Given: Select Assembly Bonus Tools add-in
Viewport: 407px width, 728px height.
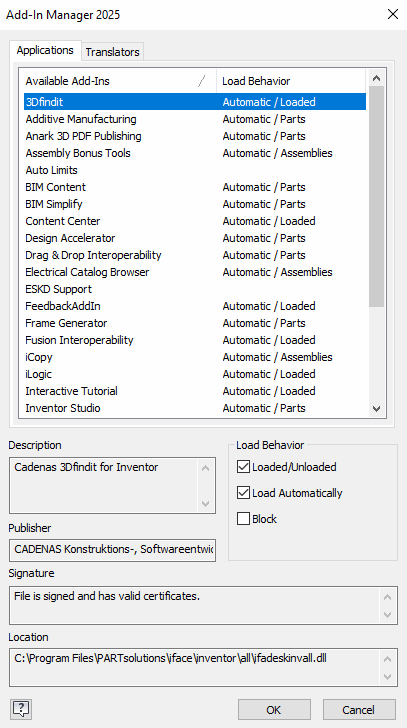Looking at the screenshot, I should [x=195, y=153].
